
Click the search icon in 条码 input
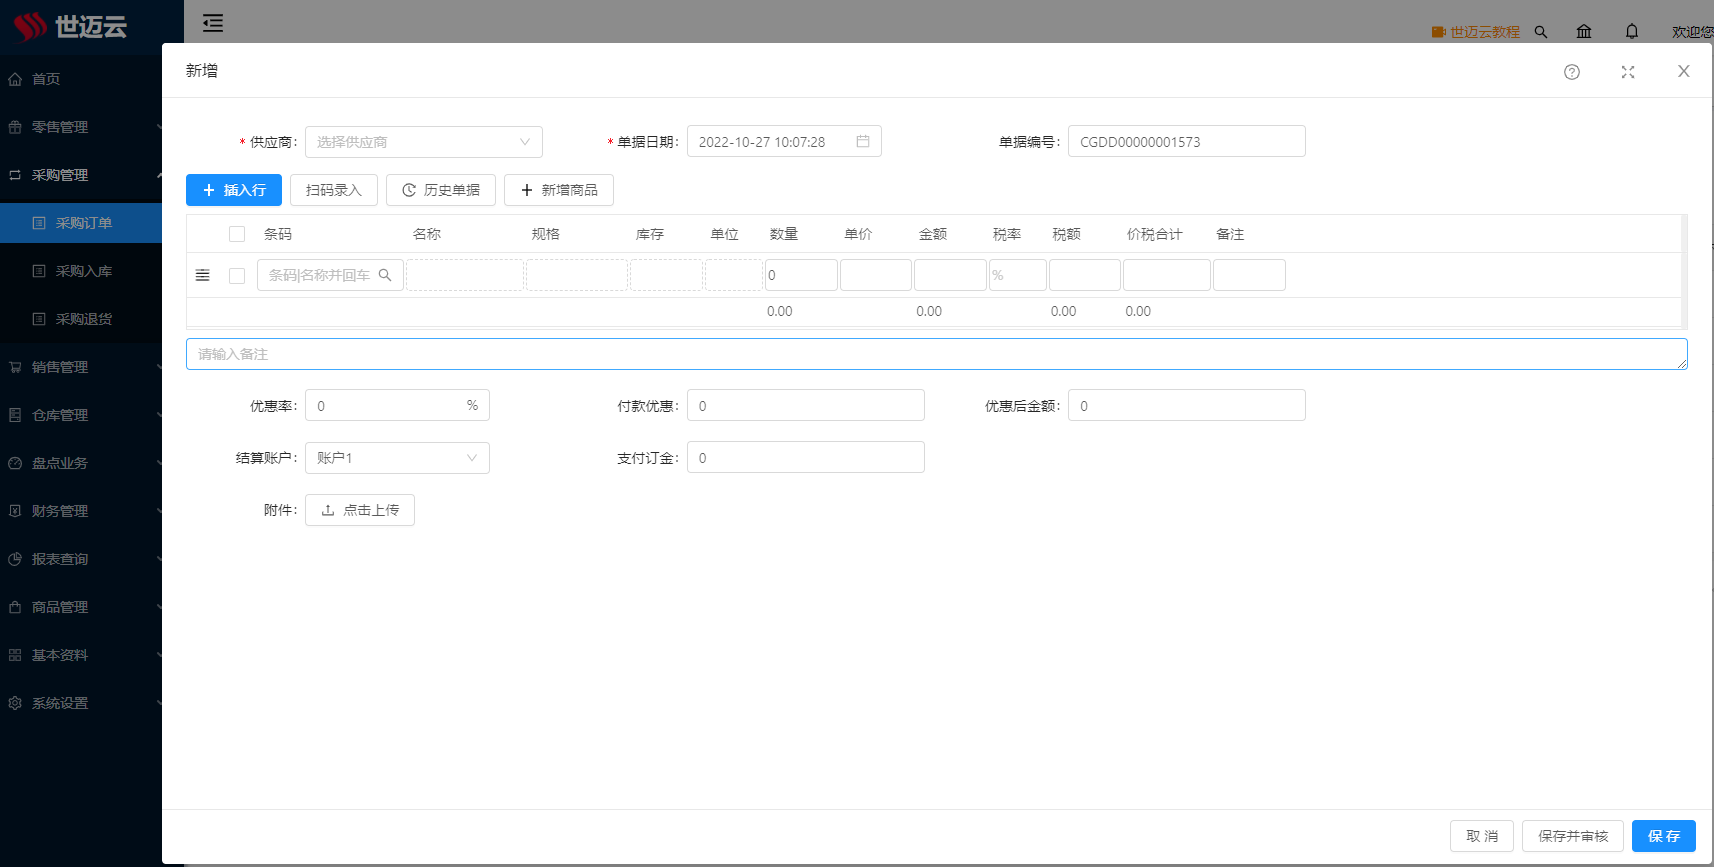[385, 275]
